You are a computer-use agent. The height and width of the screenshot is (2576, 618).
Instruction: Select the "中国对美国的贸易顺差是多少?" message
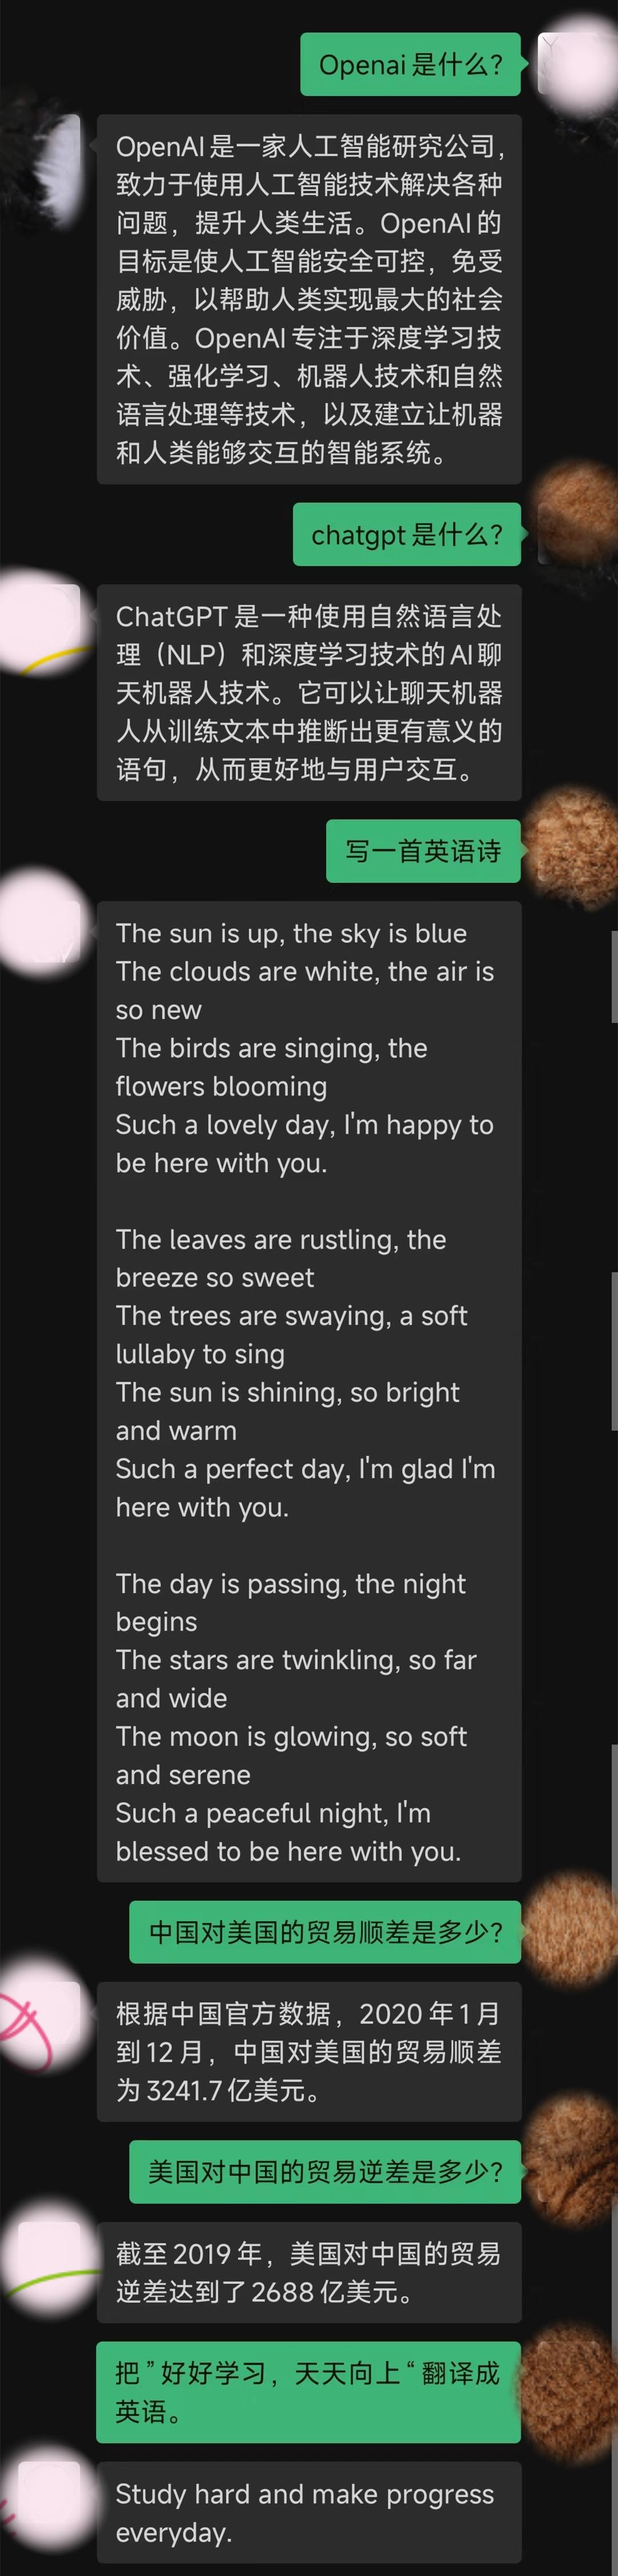point(325,1931)
